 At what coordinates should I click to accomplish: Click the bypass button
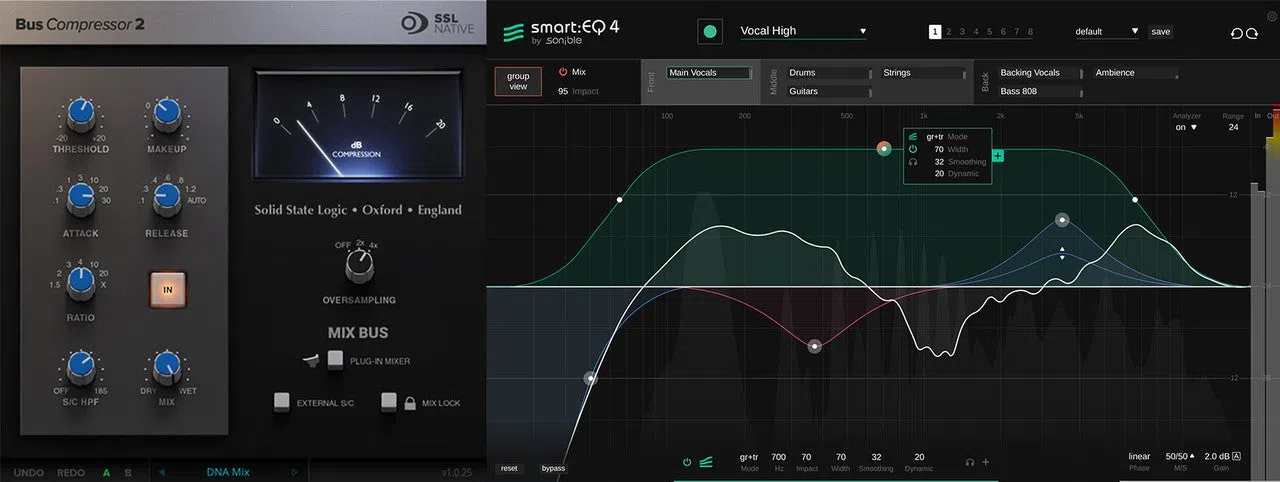click(553, 468)
